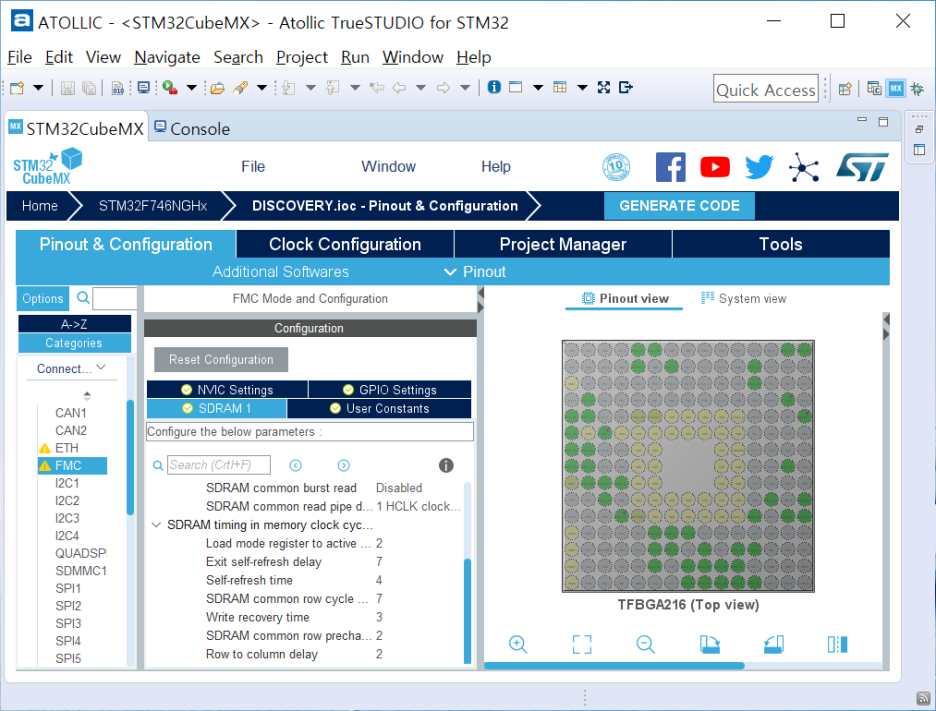
Task: Click Reset Configuration button
Action: click(221, 359)
